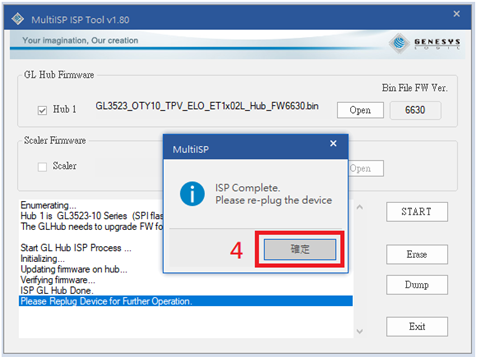This screenshot has width=477, height=360.
Task: Click the blue information icon in dialog
Action: point(192,194)
